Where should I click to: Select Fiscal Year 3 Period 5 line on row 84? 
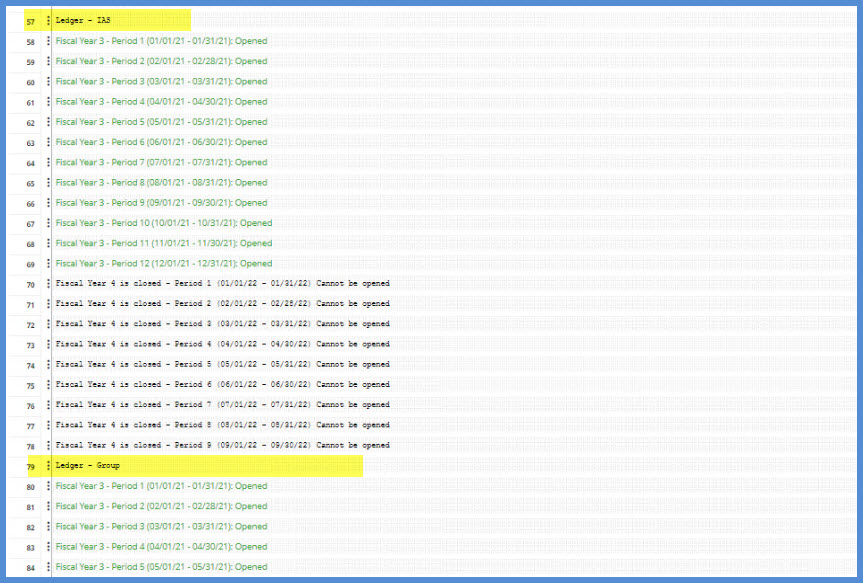161,567
